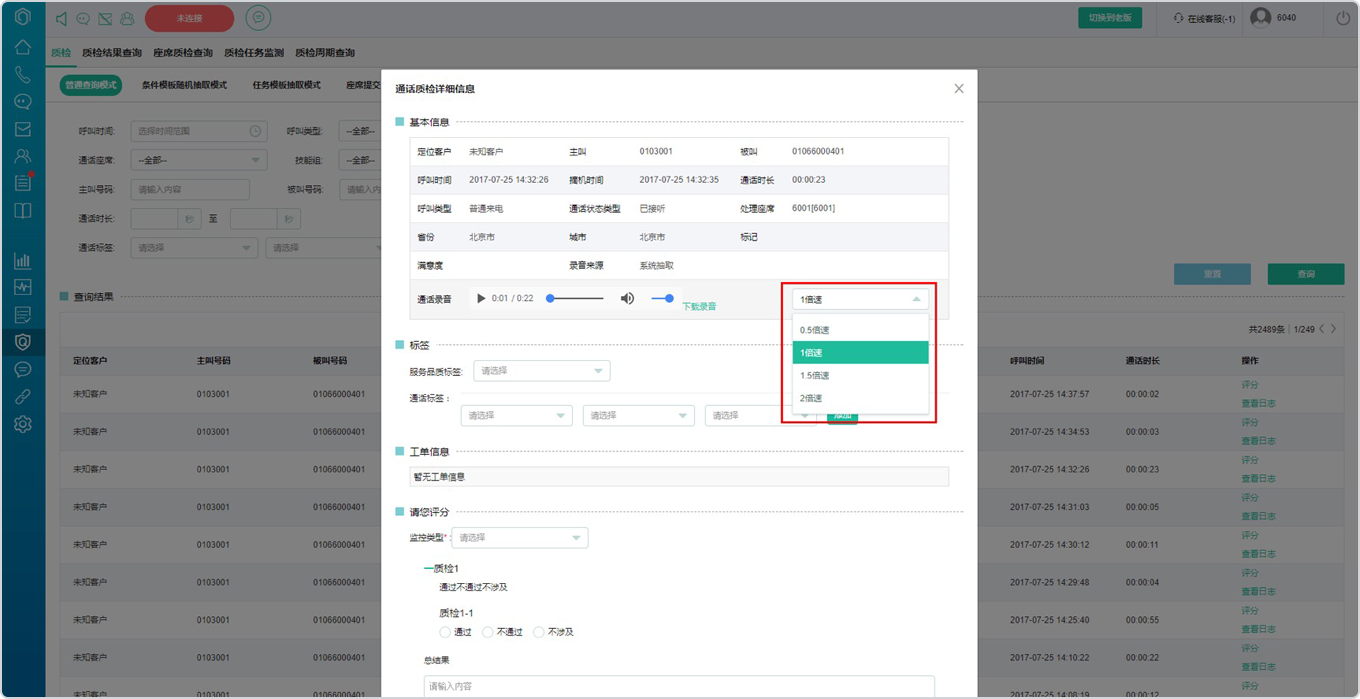Click the link chain icon in the sidebar
This screenshot has width=1360, height=699.
[23, 397]
